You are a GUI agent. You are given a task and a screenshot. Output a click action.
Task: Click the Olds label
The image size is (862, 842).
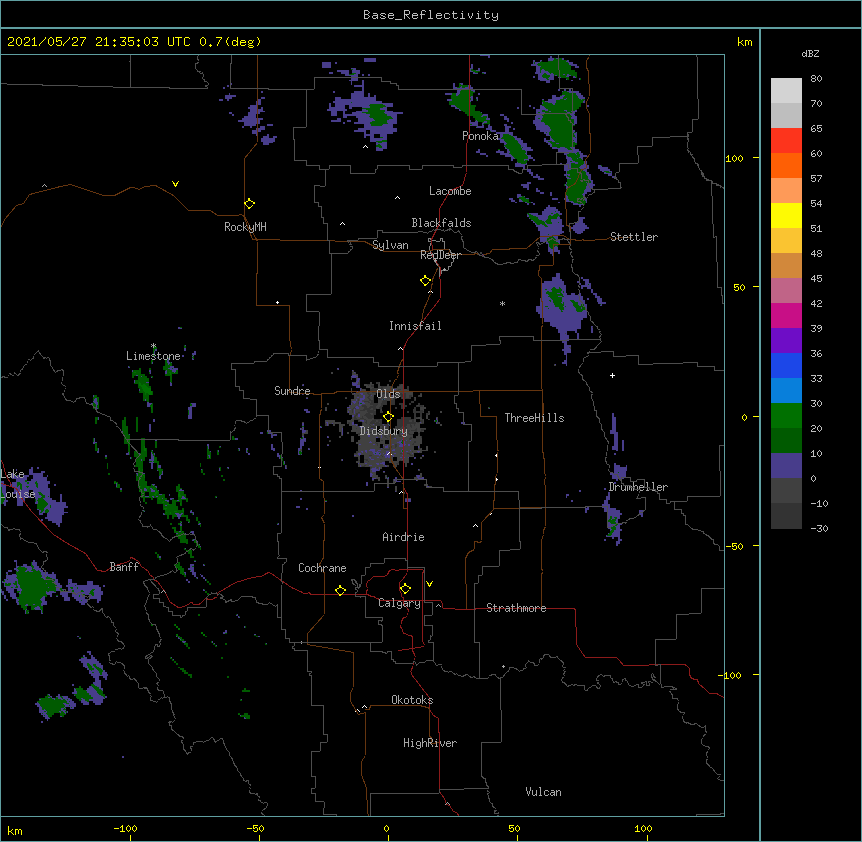click(388, 394)
